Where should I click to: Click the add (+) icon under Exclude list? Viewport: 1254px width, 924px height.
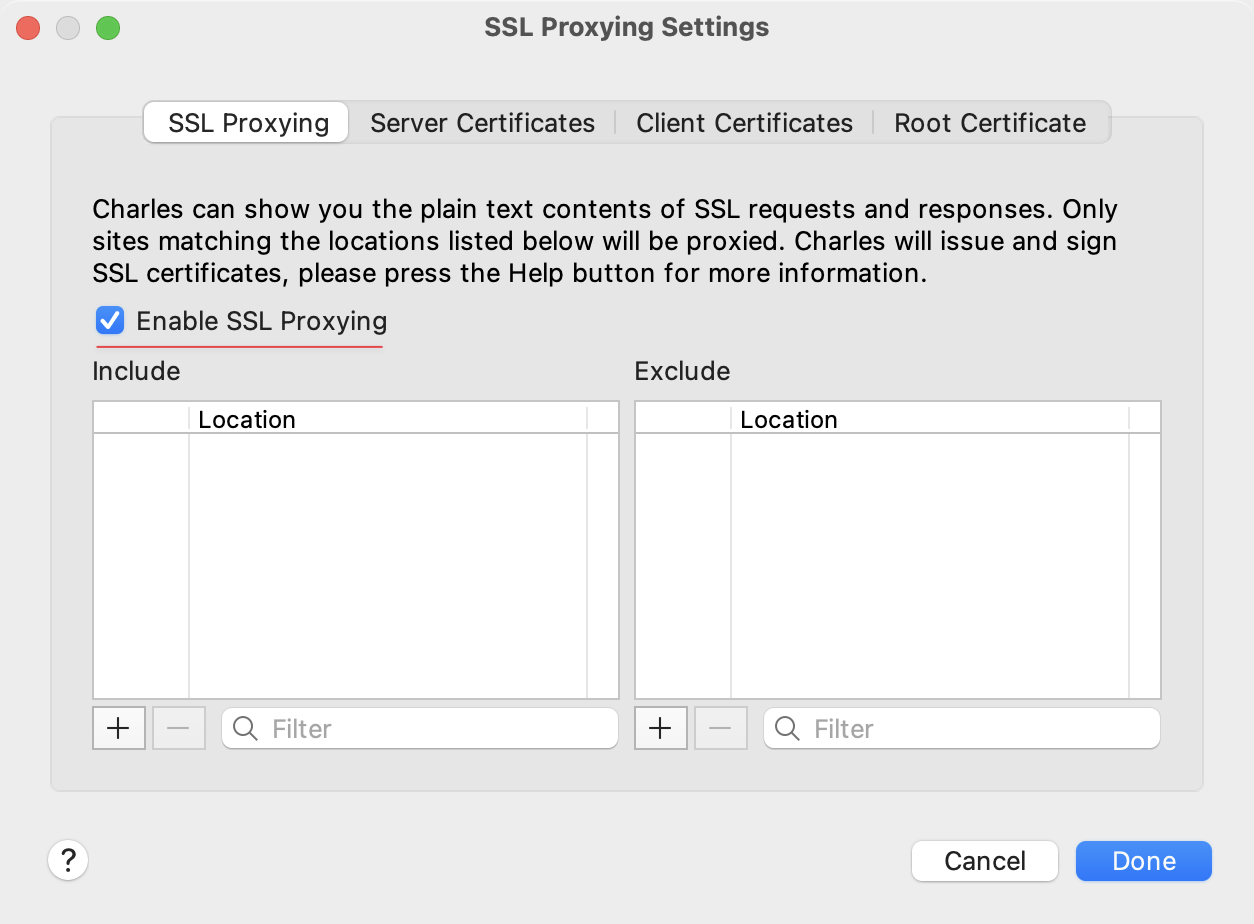[660, 728]
